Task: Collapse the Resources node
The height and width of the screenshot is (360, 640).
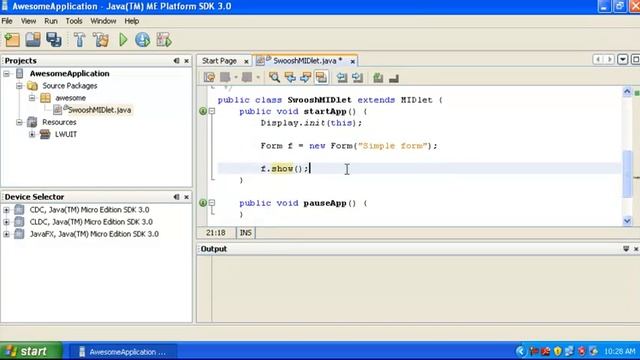Action: click(19, 122)
